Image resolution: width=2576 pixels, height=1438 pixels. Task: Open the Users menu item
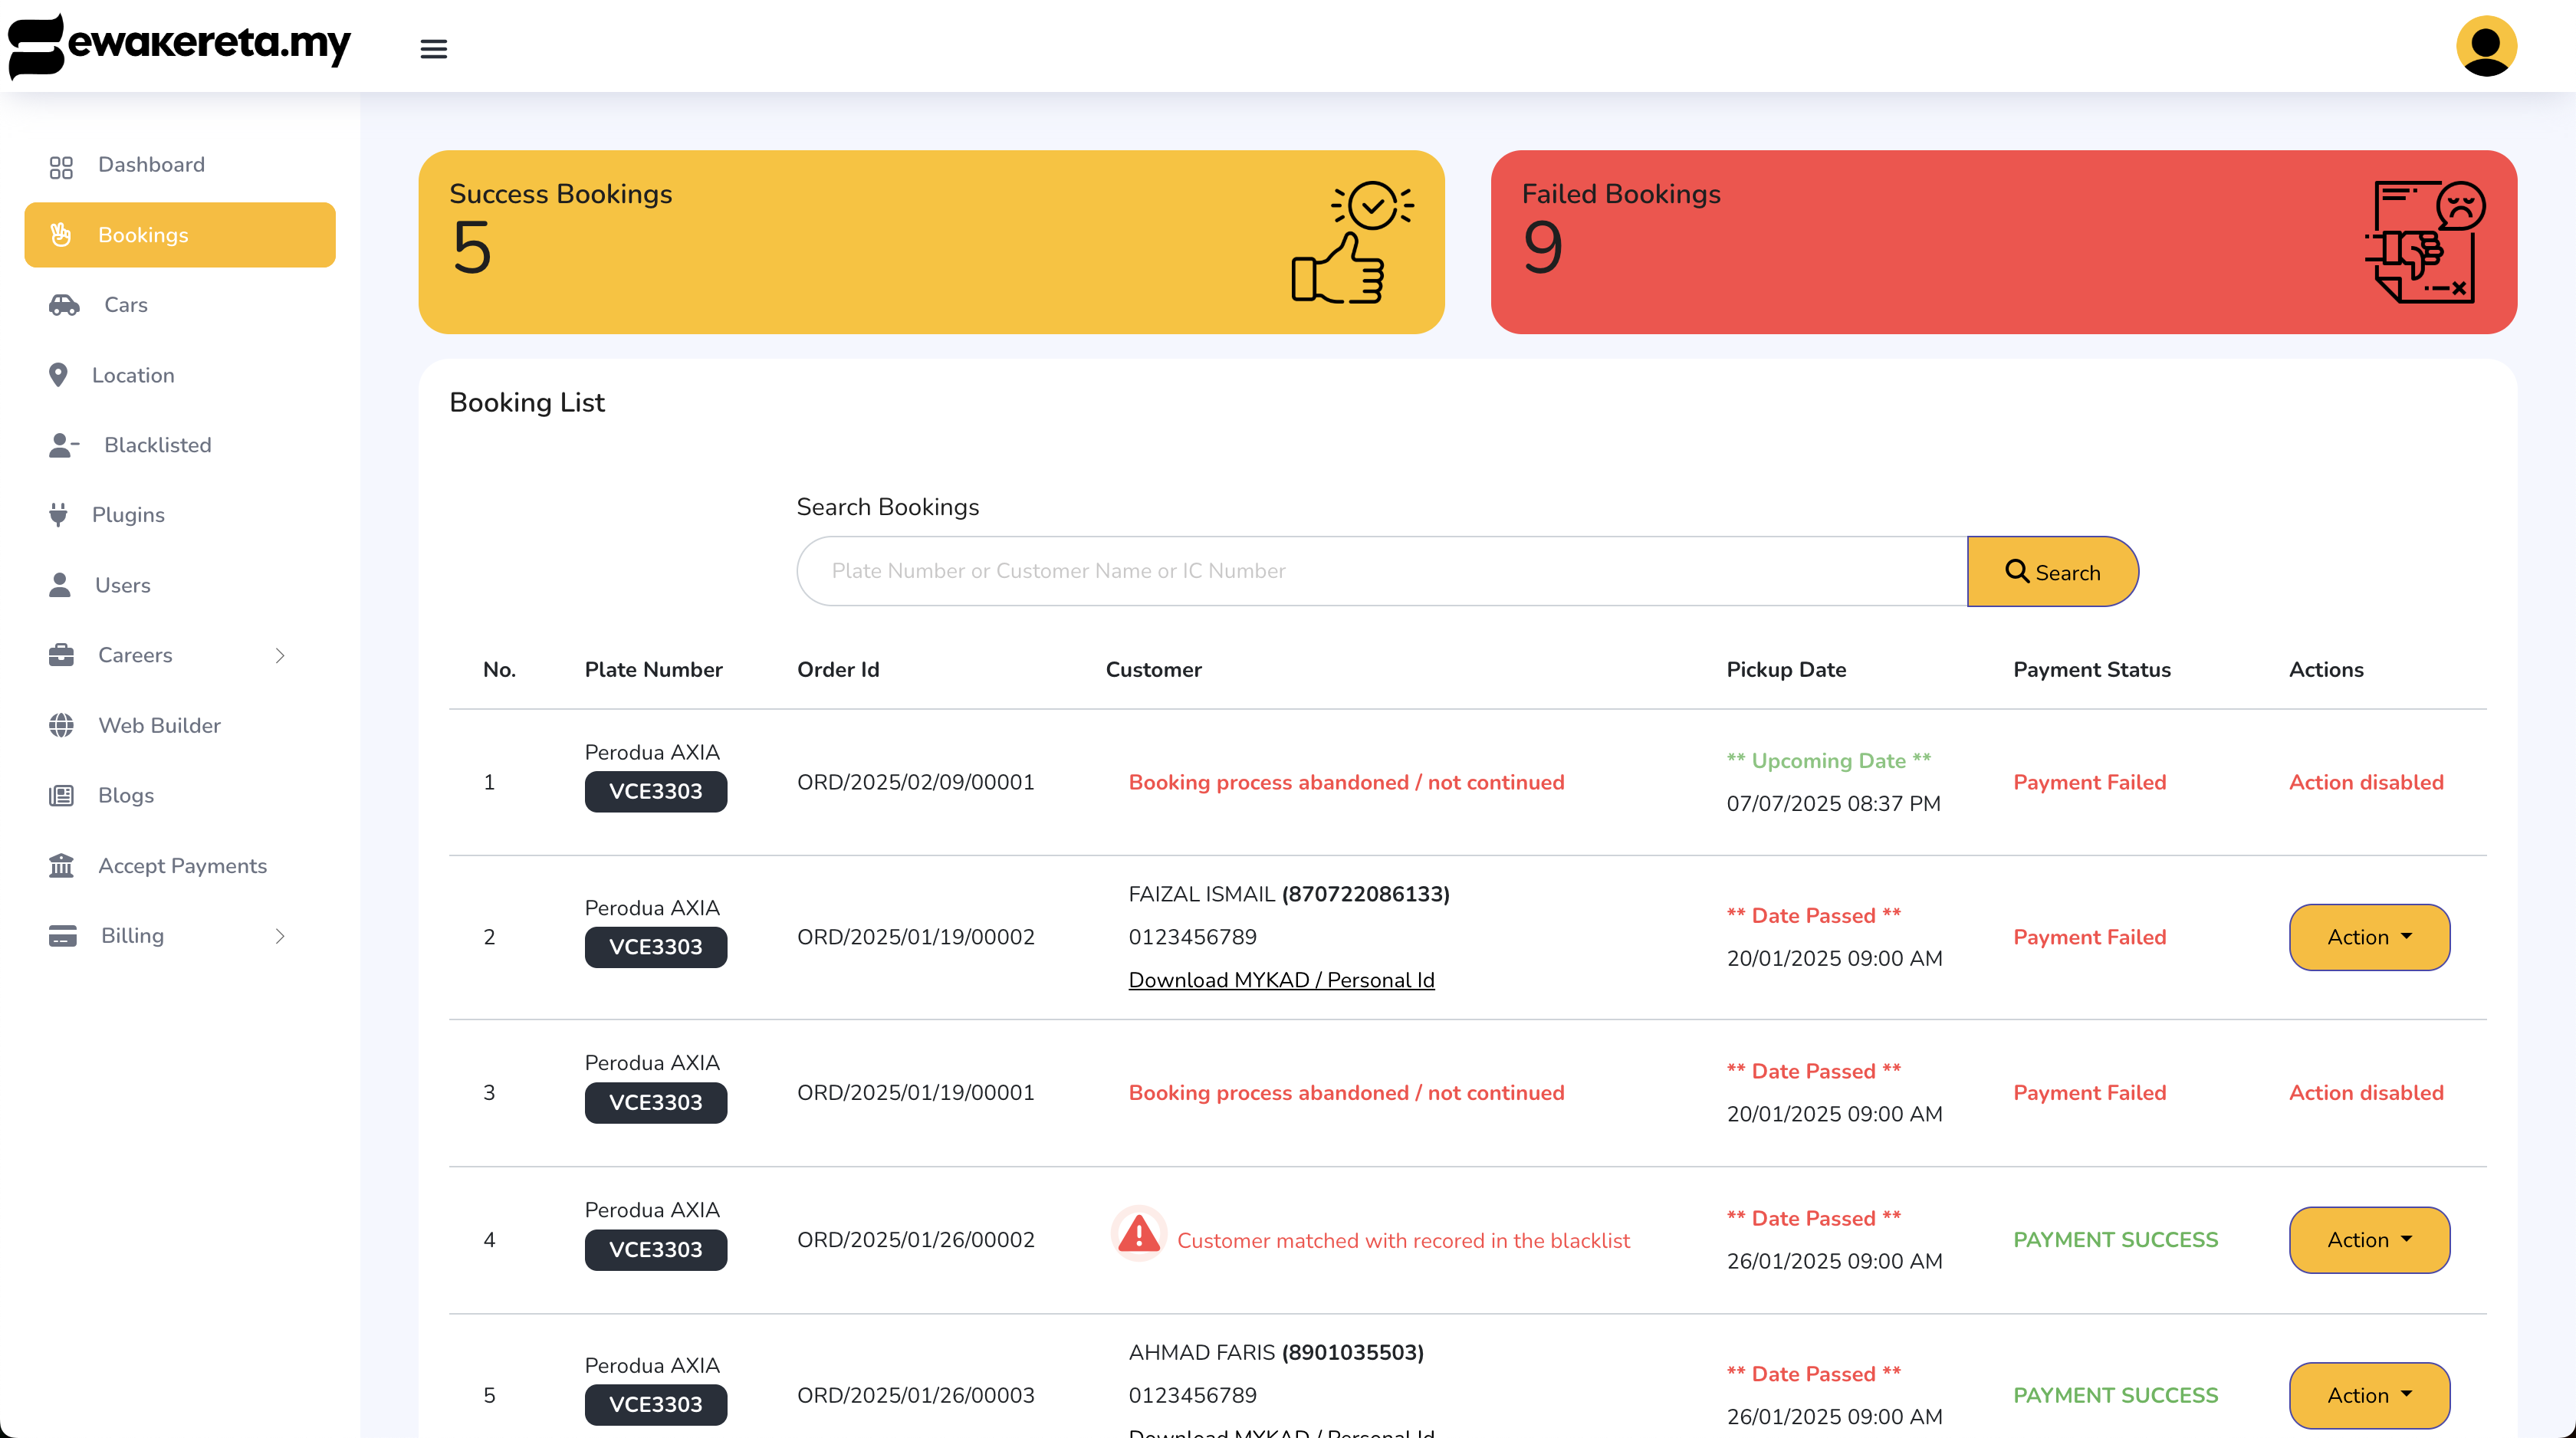coord(122,585)
